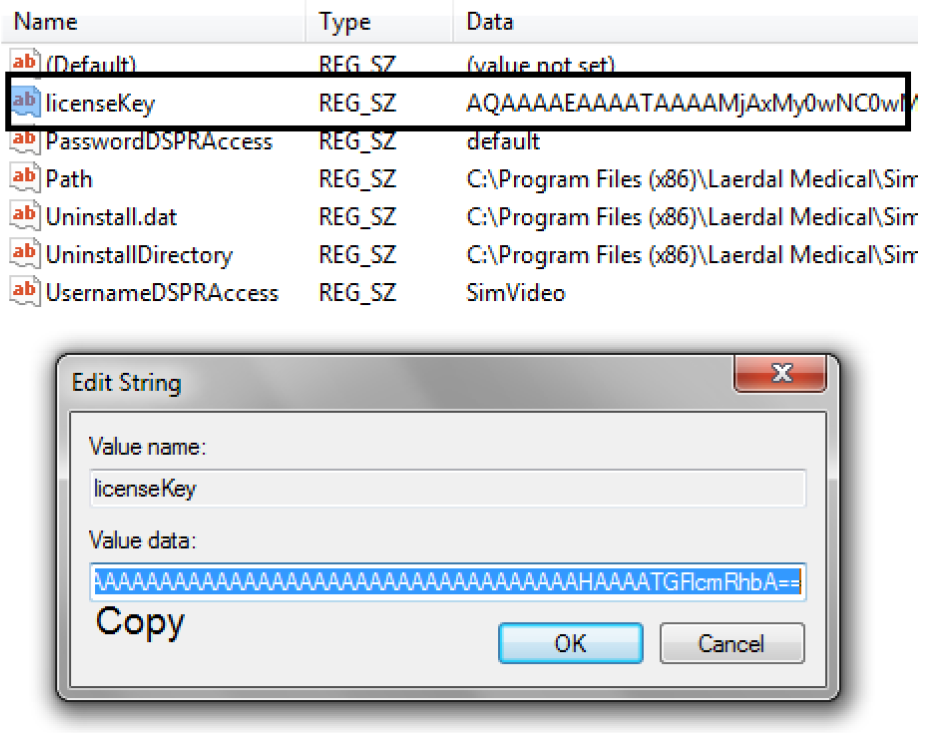Confirm the edit with OK
The height and width of the screenshot is (733, 932).
(x=570, y=643)
